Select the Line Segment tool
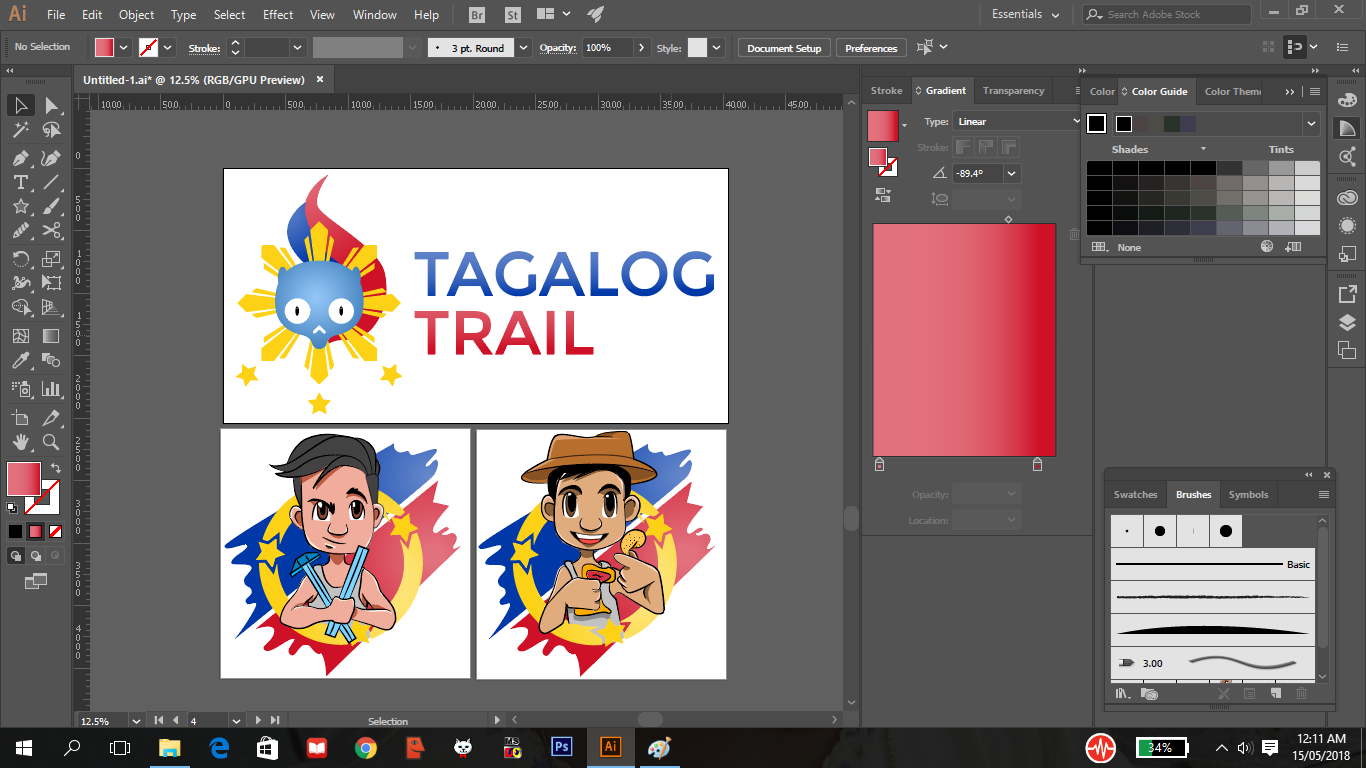Screen dimensions: 1366x768 51,182
